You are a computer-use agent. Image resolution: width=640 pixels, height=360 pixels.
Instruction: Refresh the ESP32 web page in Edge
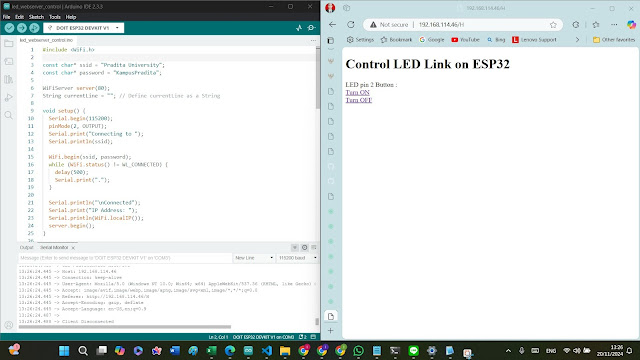coord(351,24)
